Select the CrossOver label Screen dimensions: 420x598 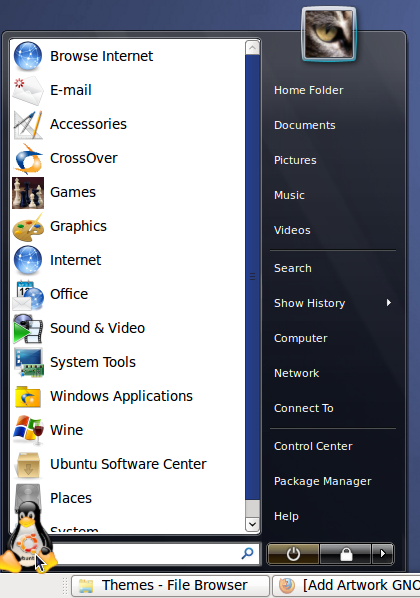(x=84, y=158)
